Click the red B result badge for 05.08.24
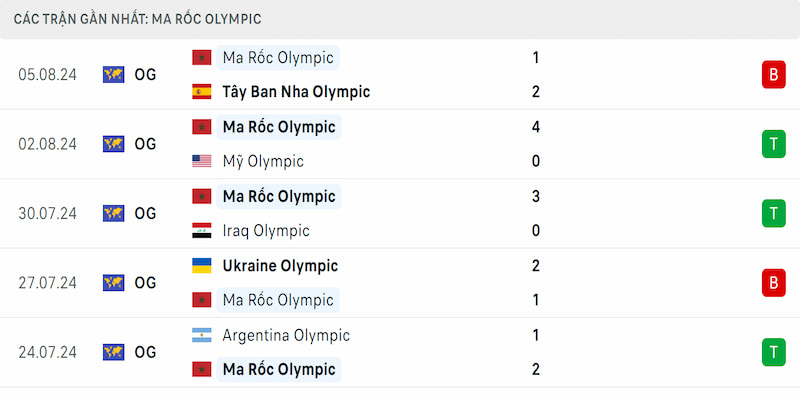Image resolution: width=800 pixels, height=400 pixels. (773, 74)
